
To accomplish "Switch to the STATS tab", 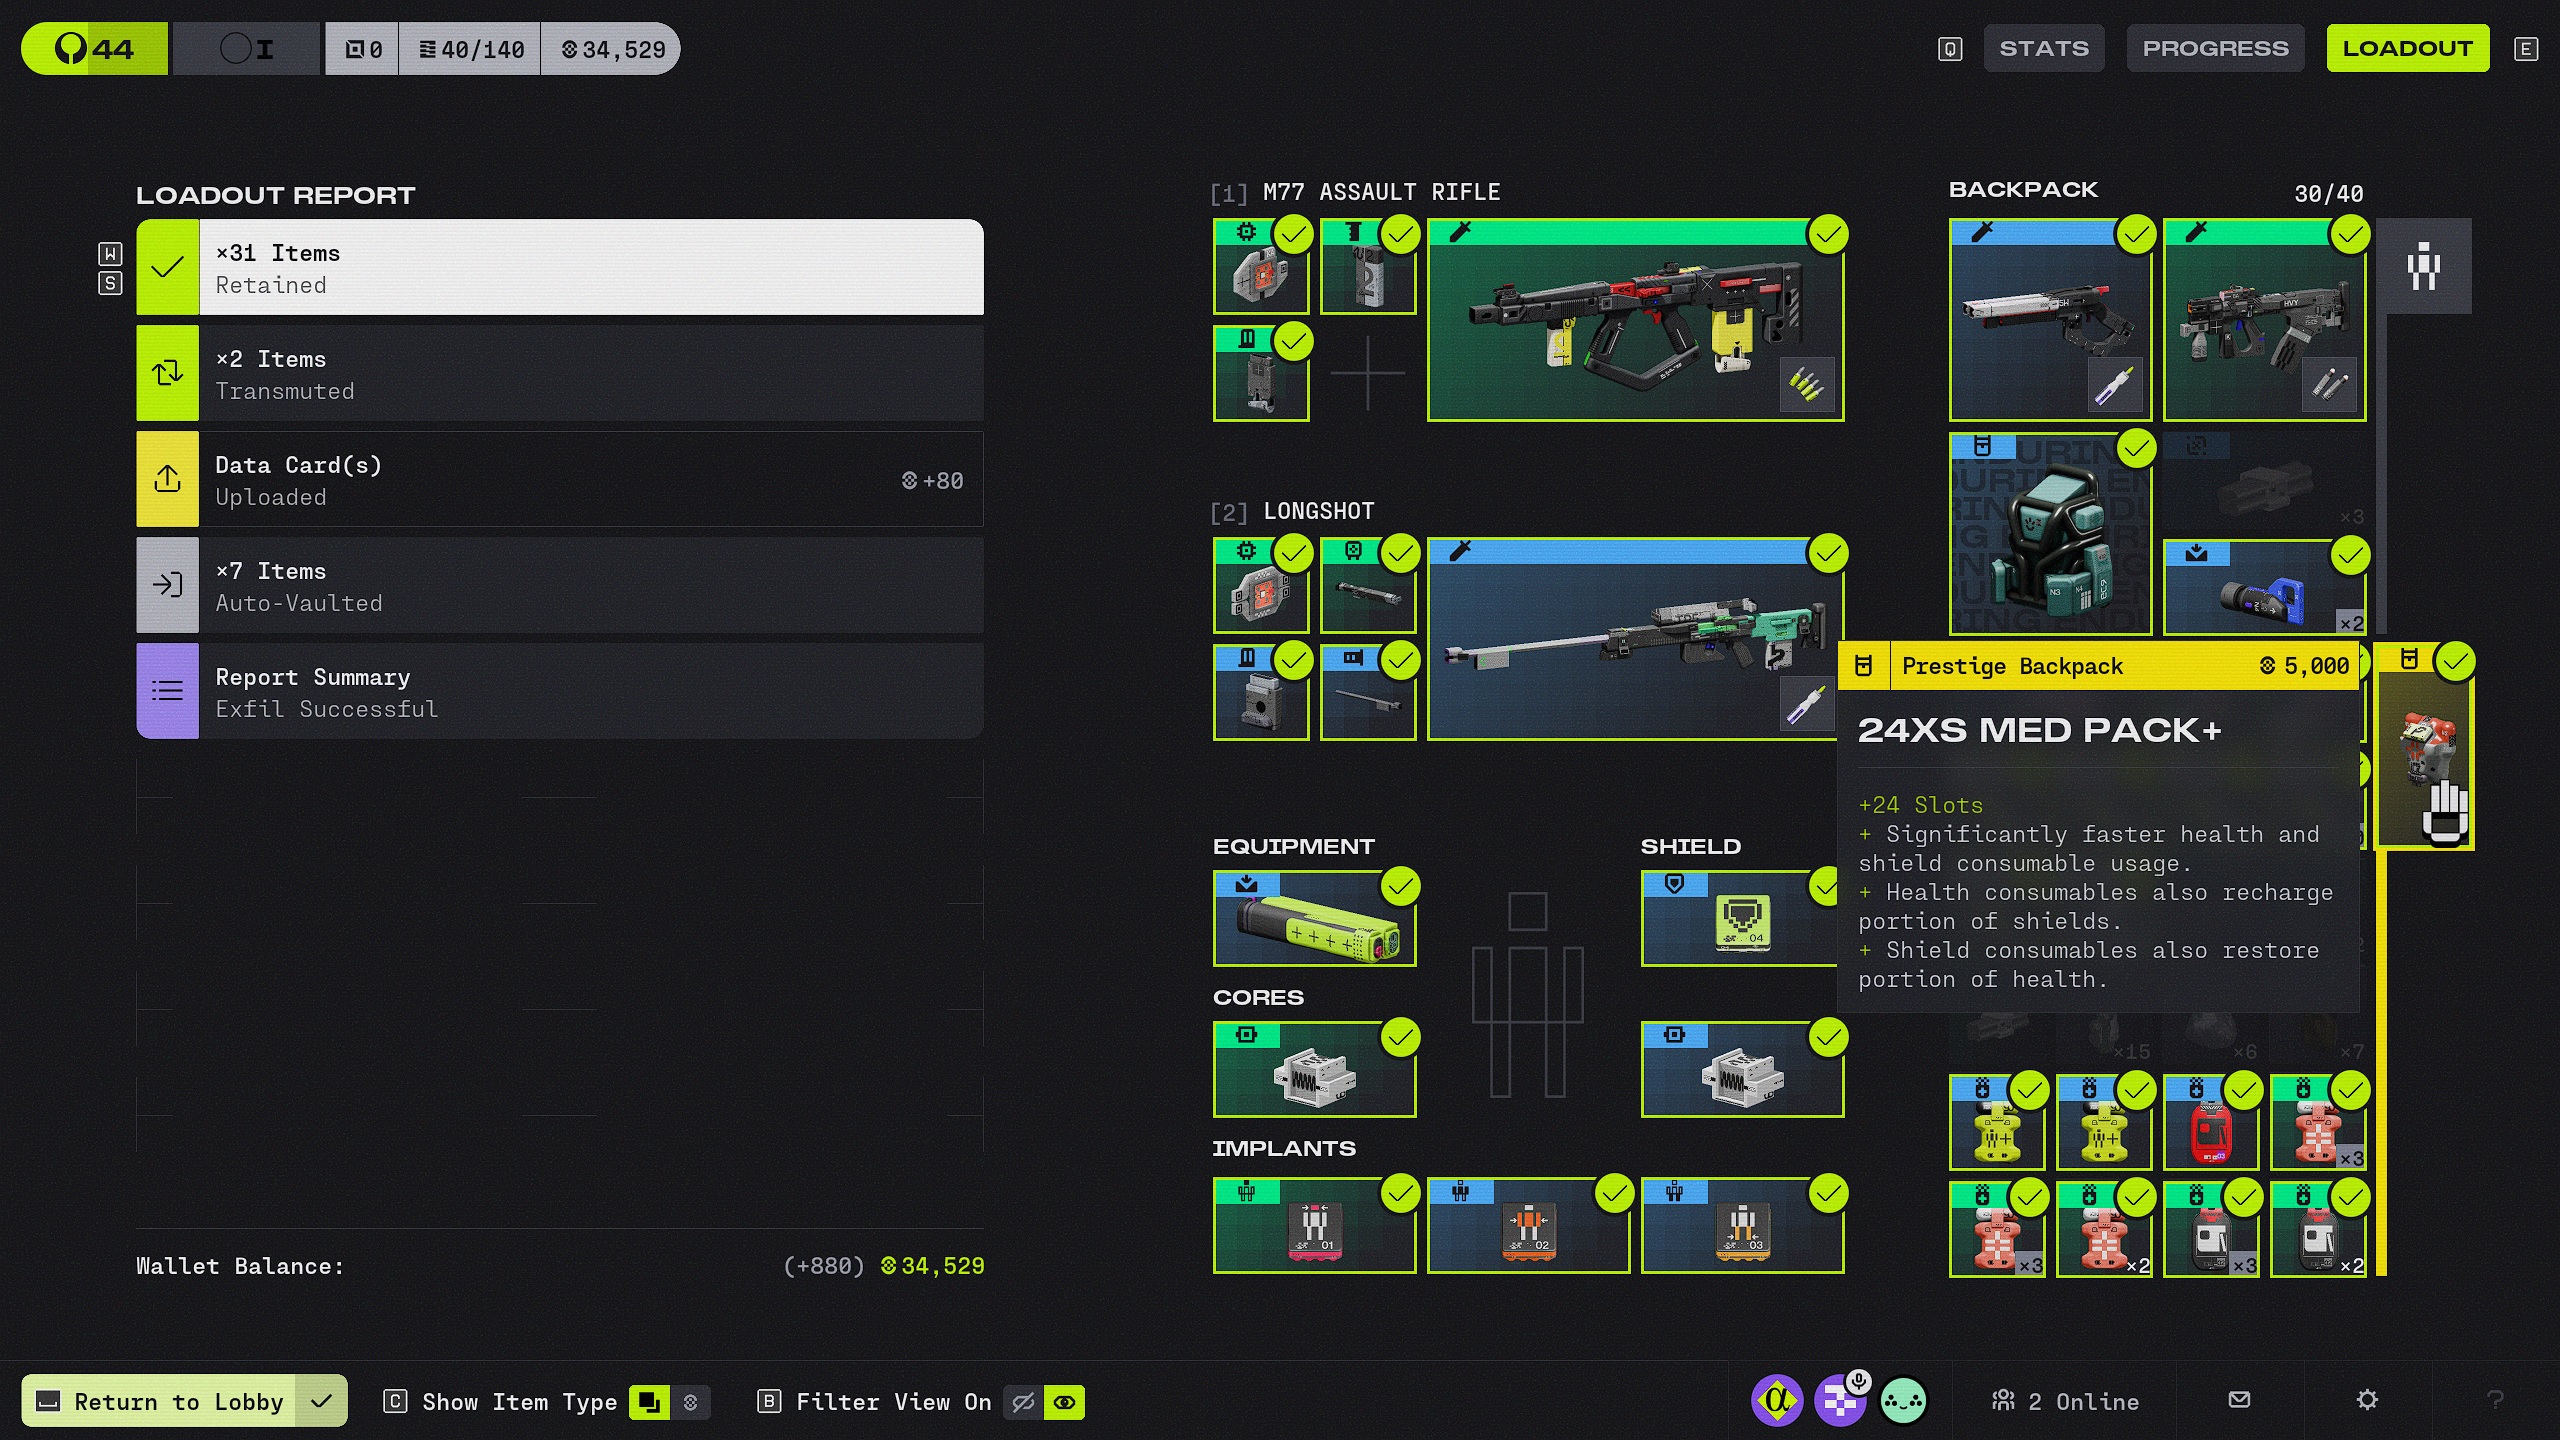I will click(2043, 48).
